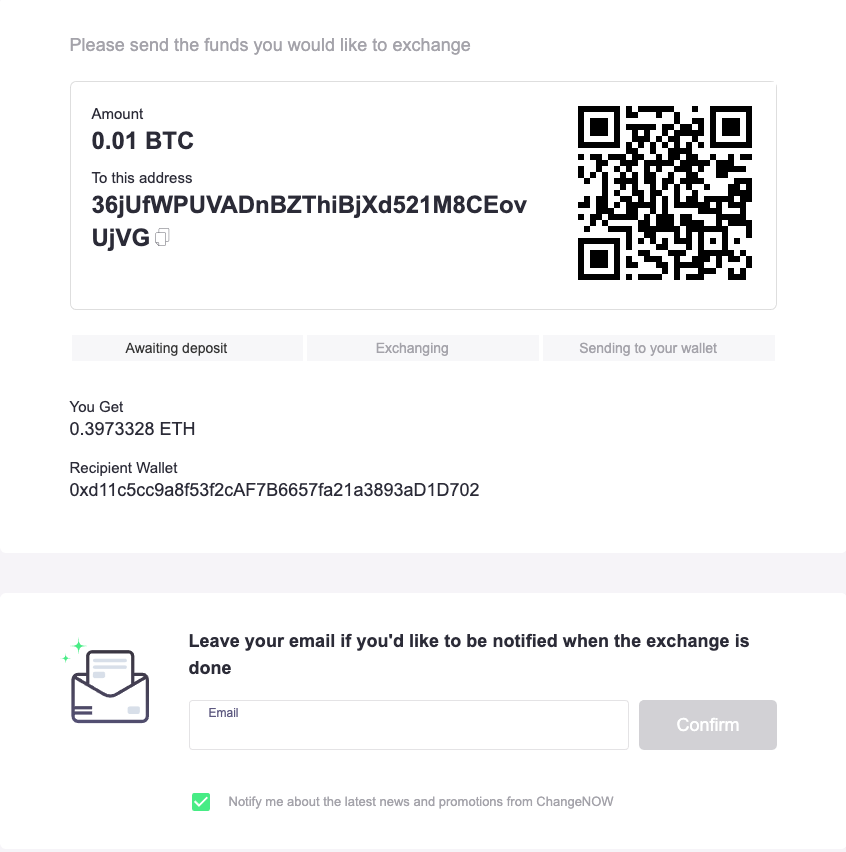This screenshot has height=852, width=846.
Task: Click the 0.01 BTC amount
Action: (x=142, y=141)
